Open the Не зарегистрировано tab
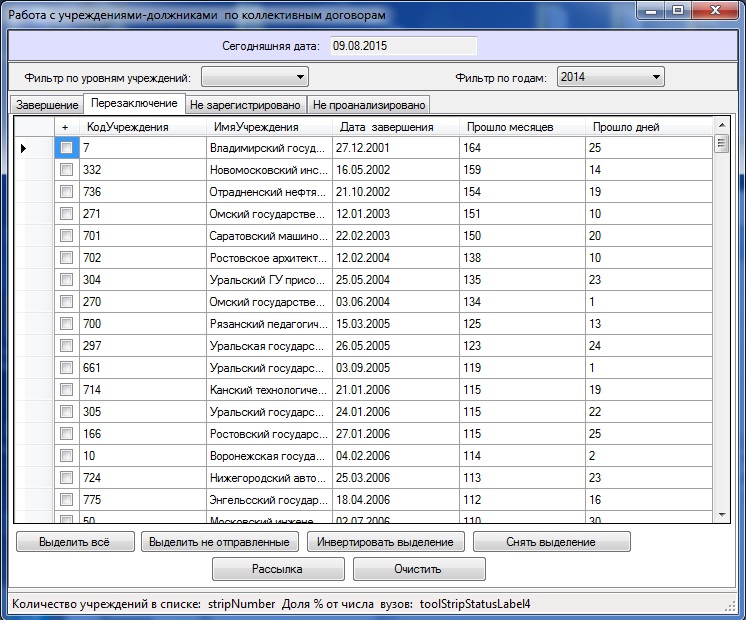This screenshot has width=746, height=620. coord(245,105)
